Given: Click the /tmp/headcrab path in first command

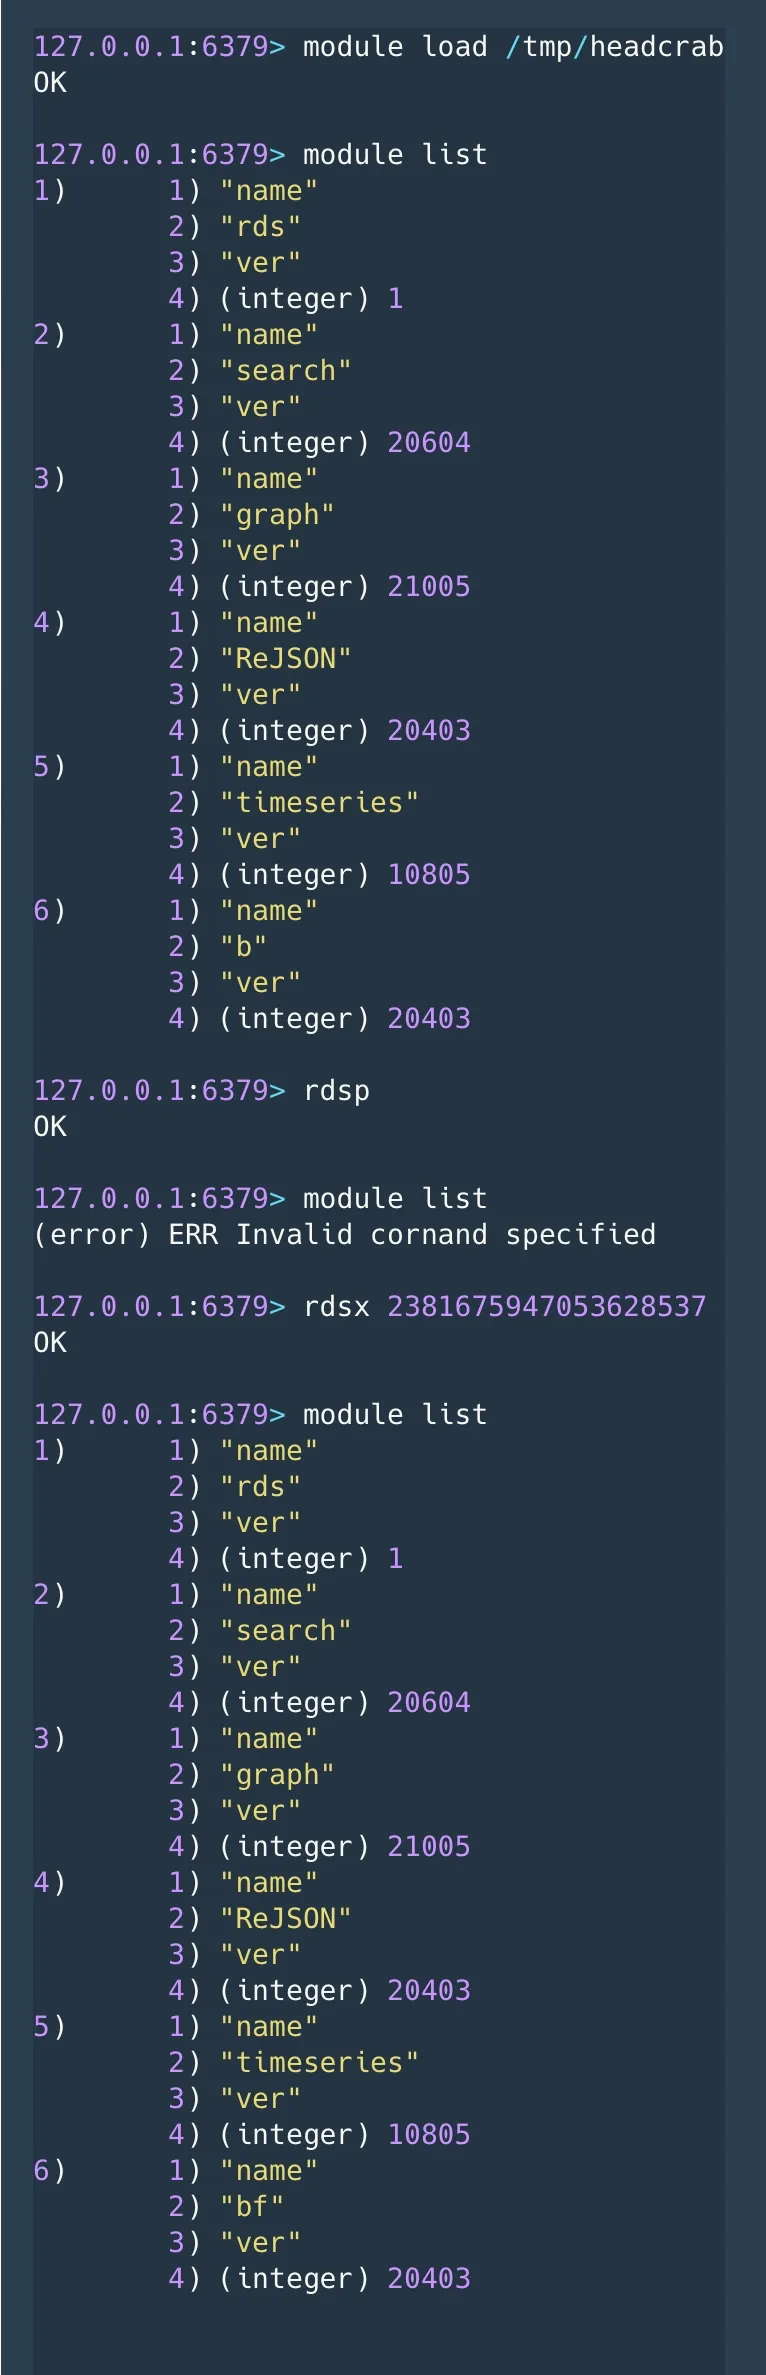Looking at the screenshot, I should (x=614, y=47).
